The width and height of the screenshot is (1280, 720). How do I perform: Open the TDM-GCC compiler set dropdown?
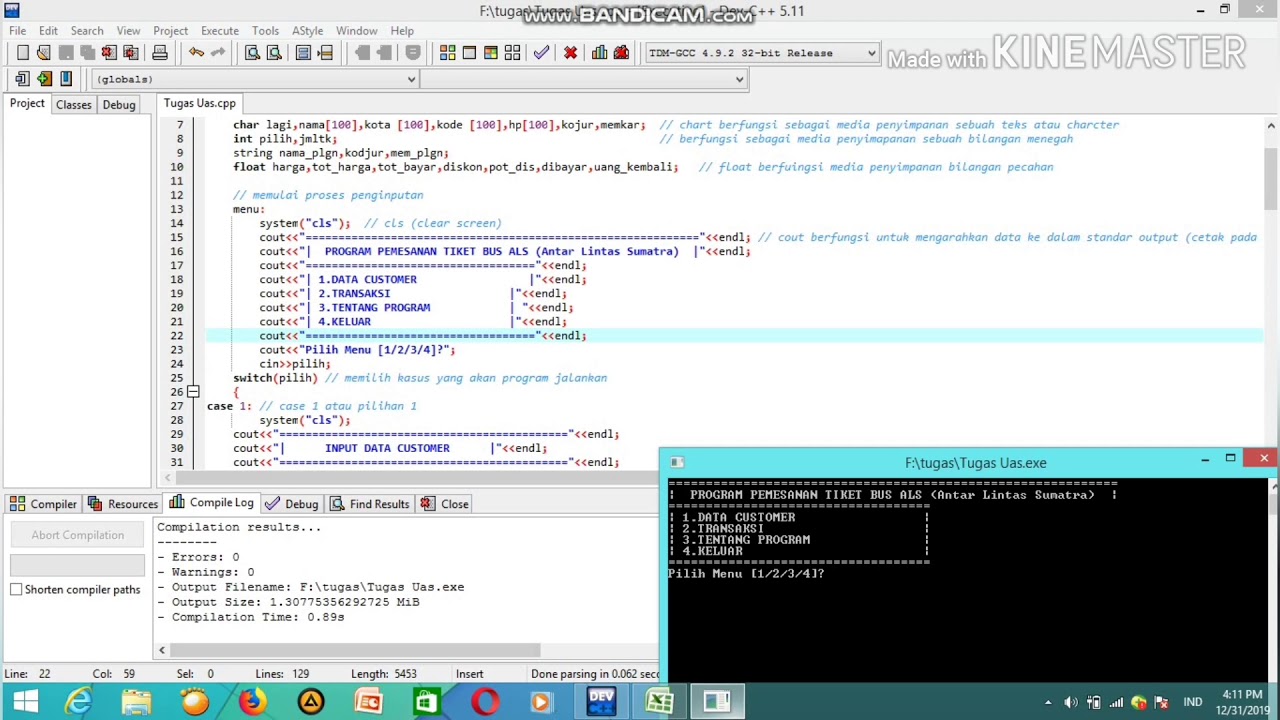point(872,53)
